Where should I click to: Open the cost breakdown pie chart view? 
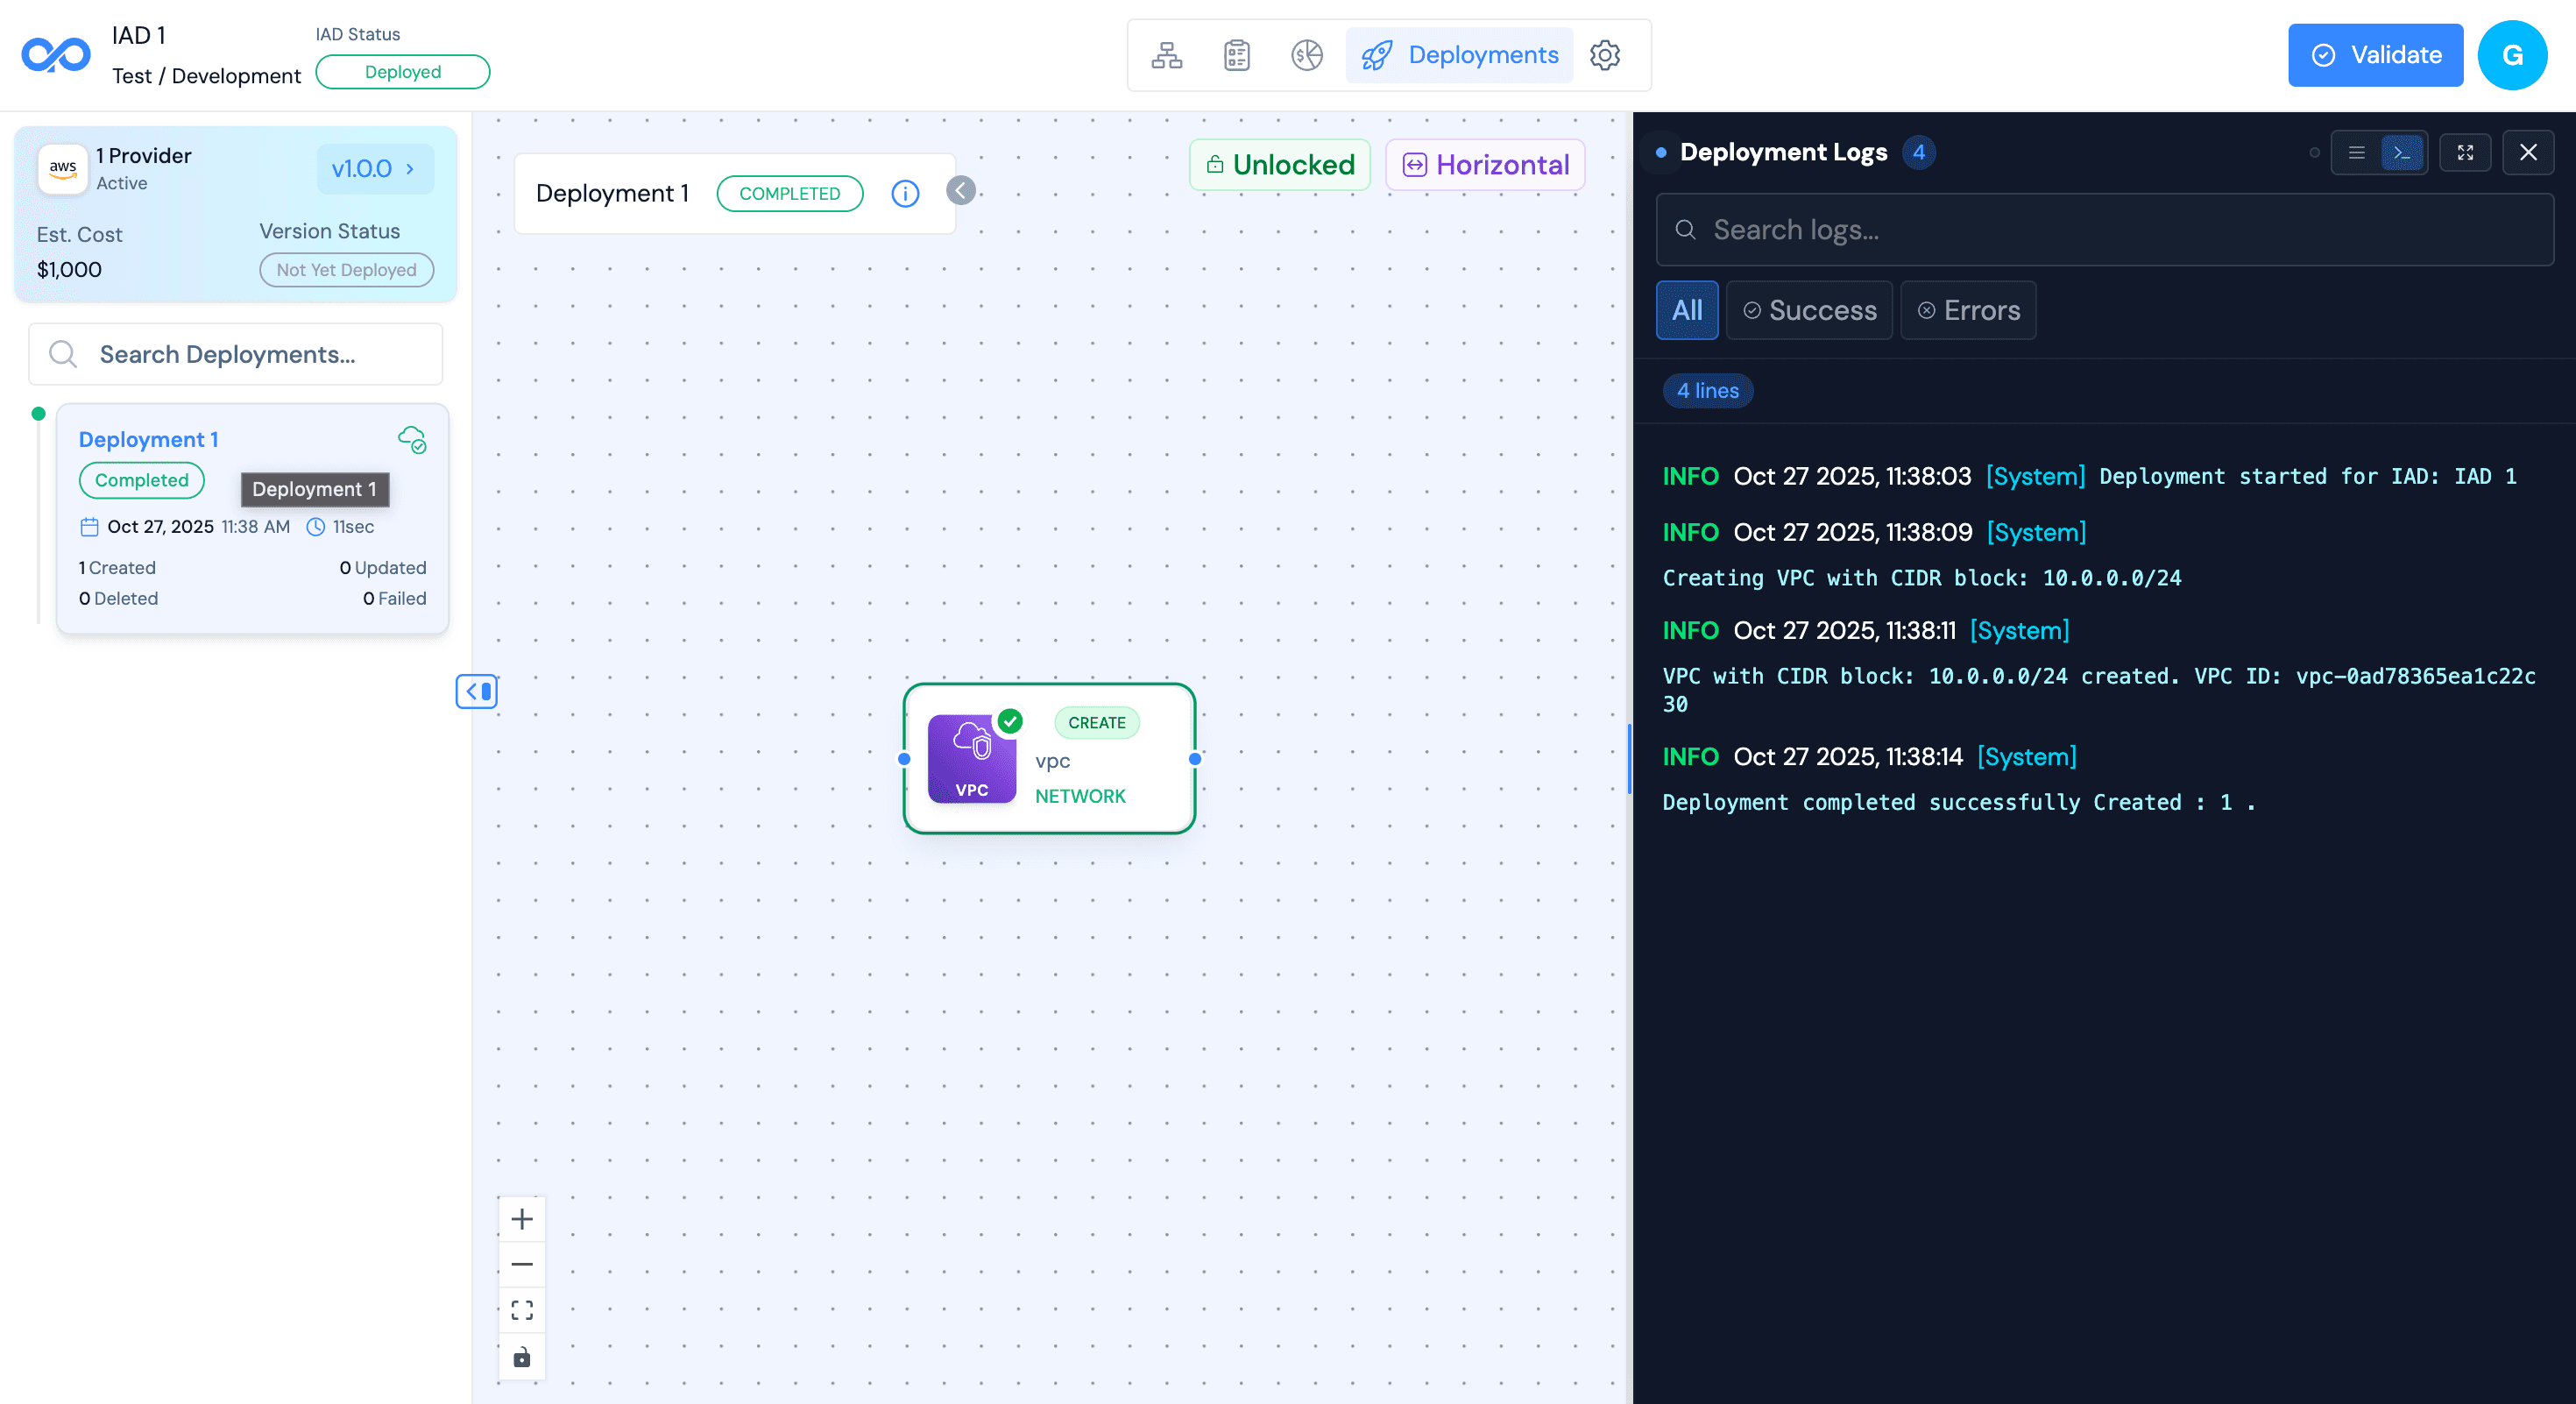point(1306,55)
